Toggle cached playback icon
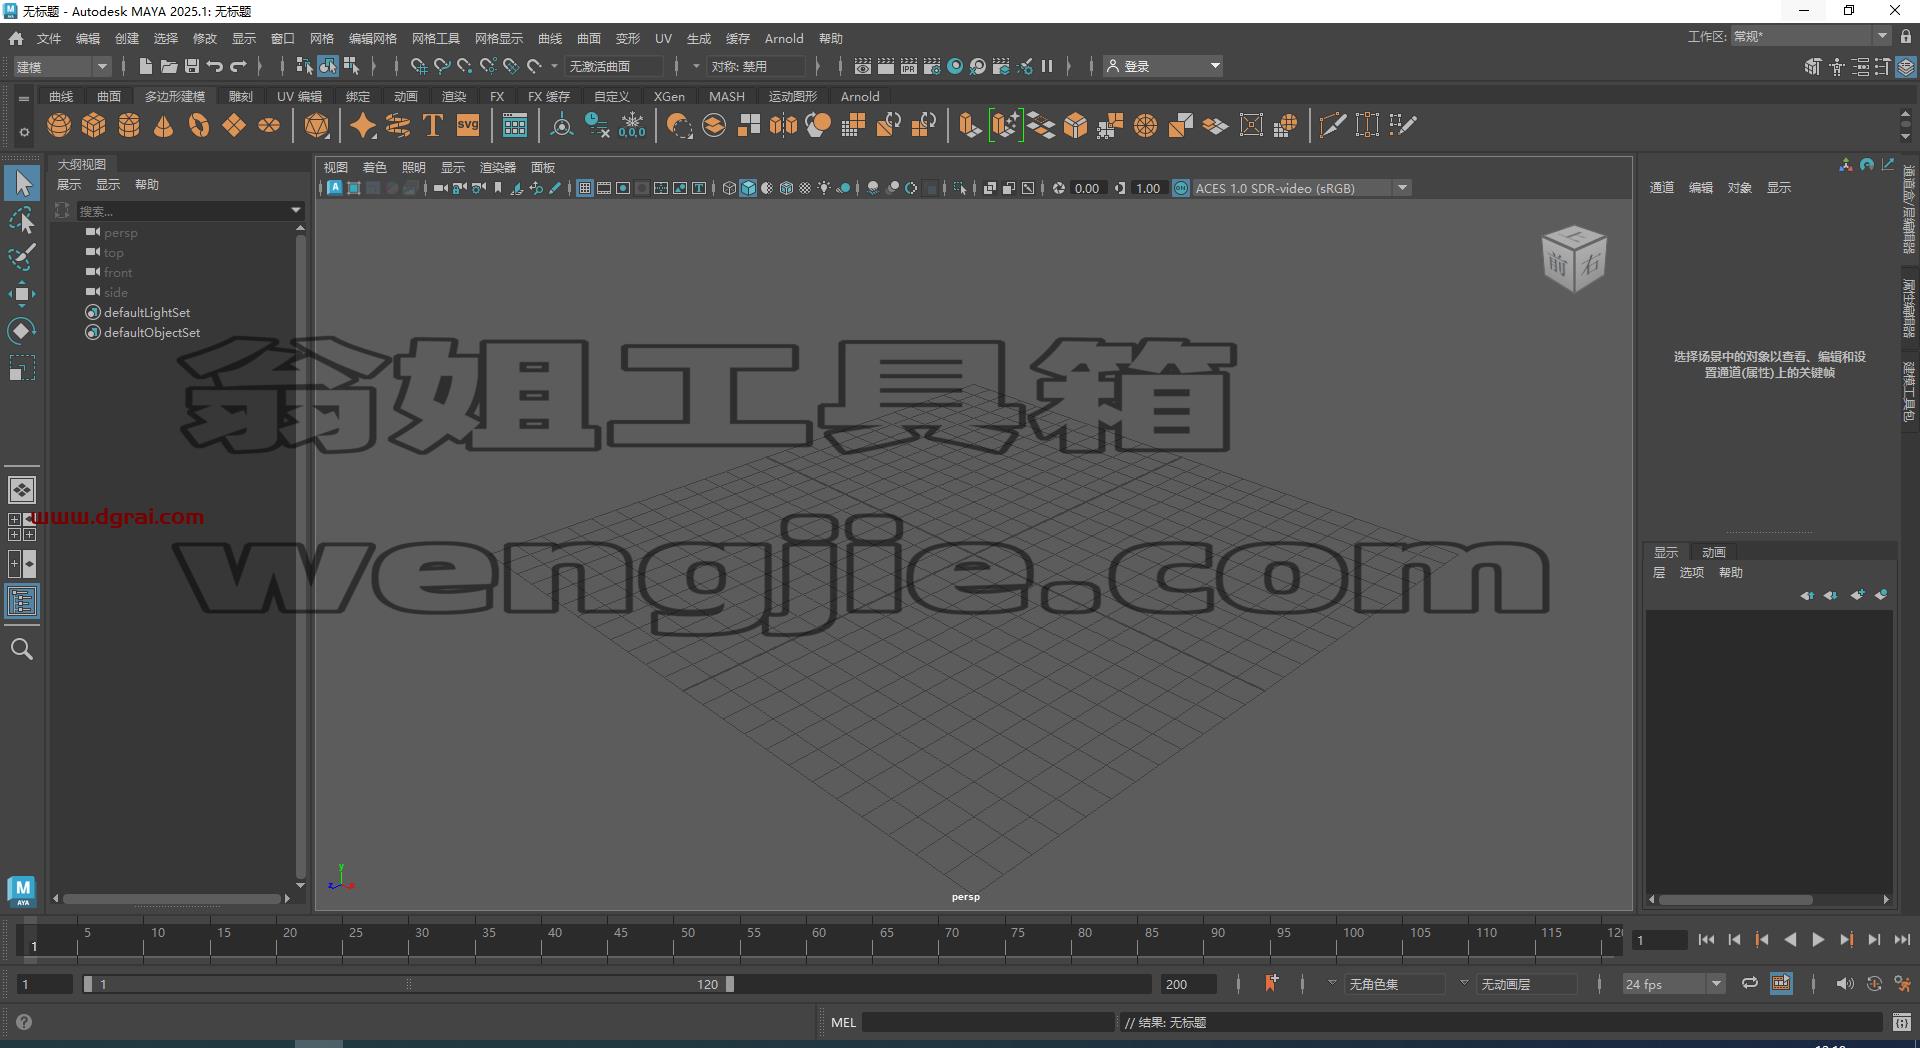 tap(1781, 984)
